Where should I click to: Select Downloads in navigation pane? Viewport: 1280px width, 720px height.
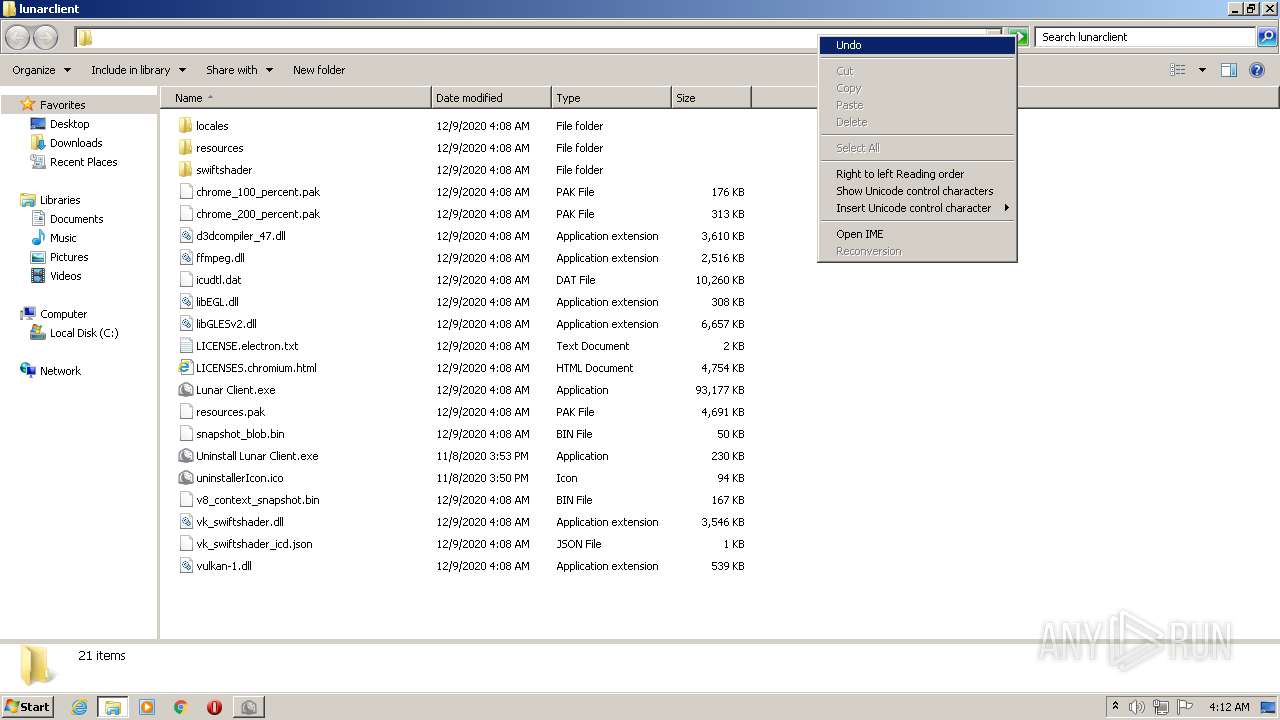pyautogui.click(x=76, y=143)
